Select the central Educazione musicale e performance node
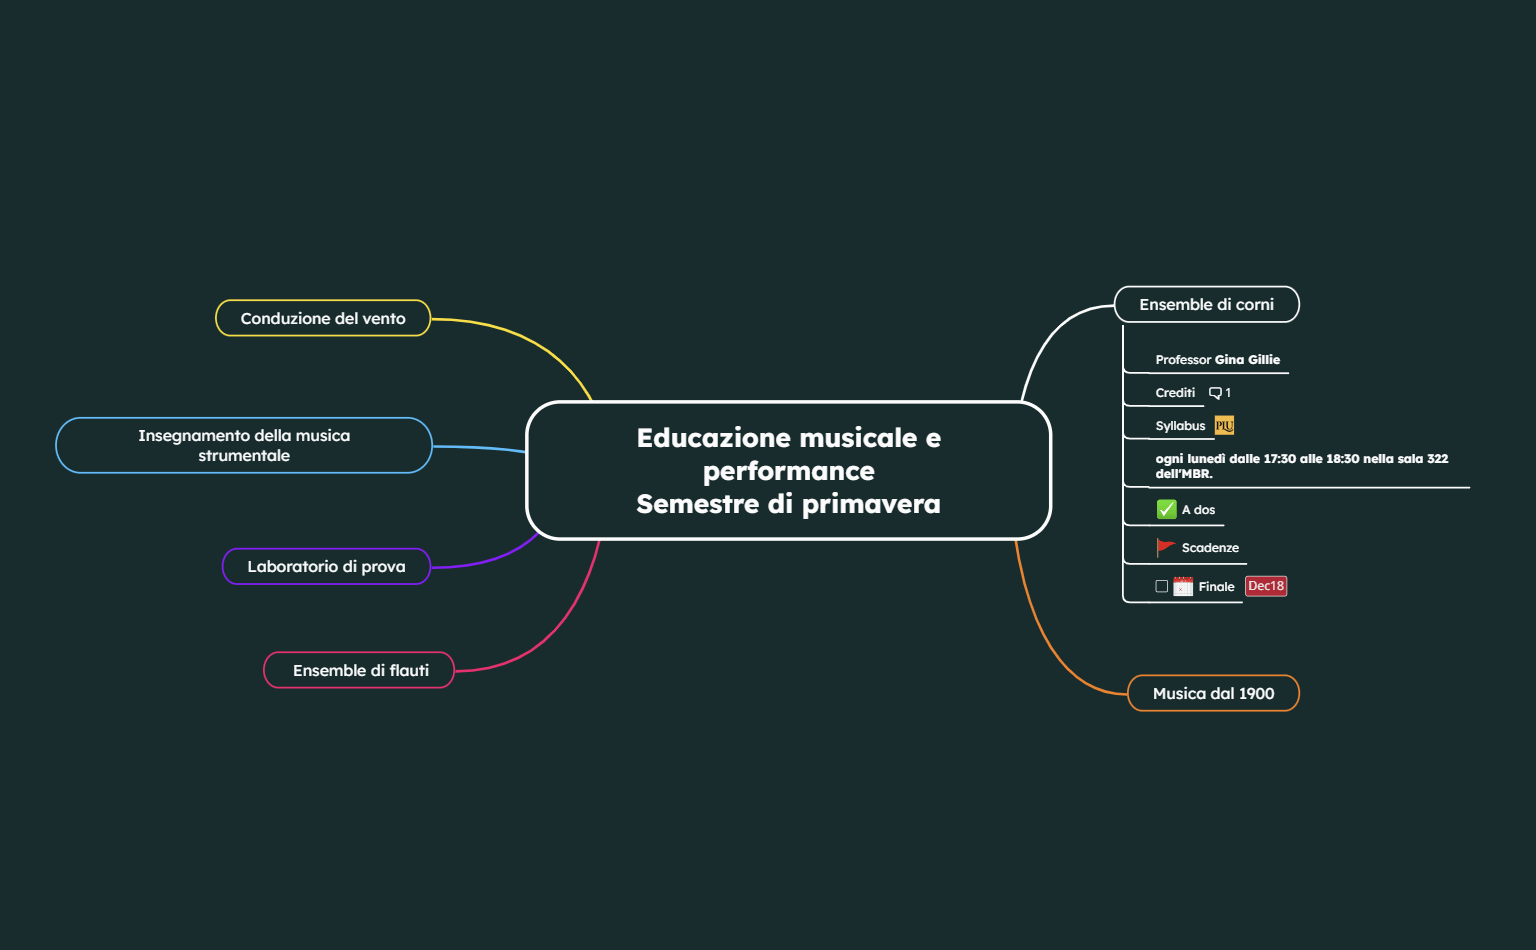Screen dimensions: 1536x950 click(x=789, y=471)
